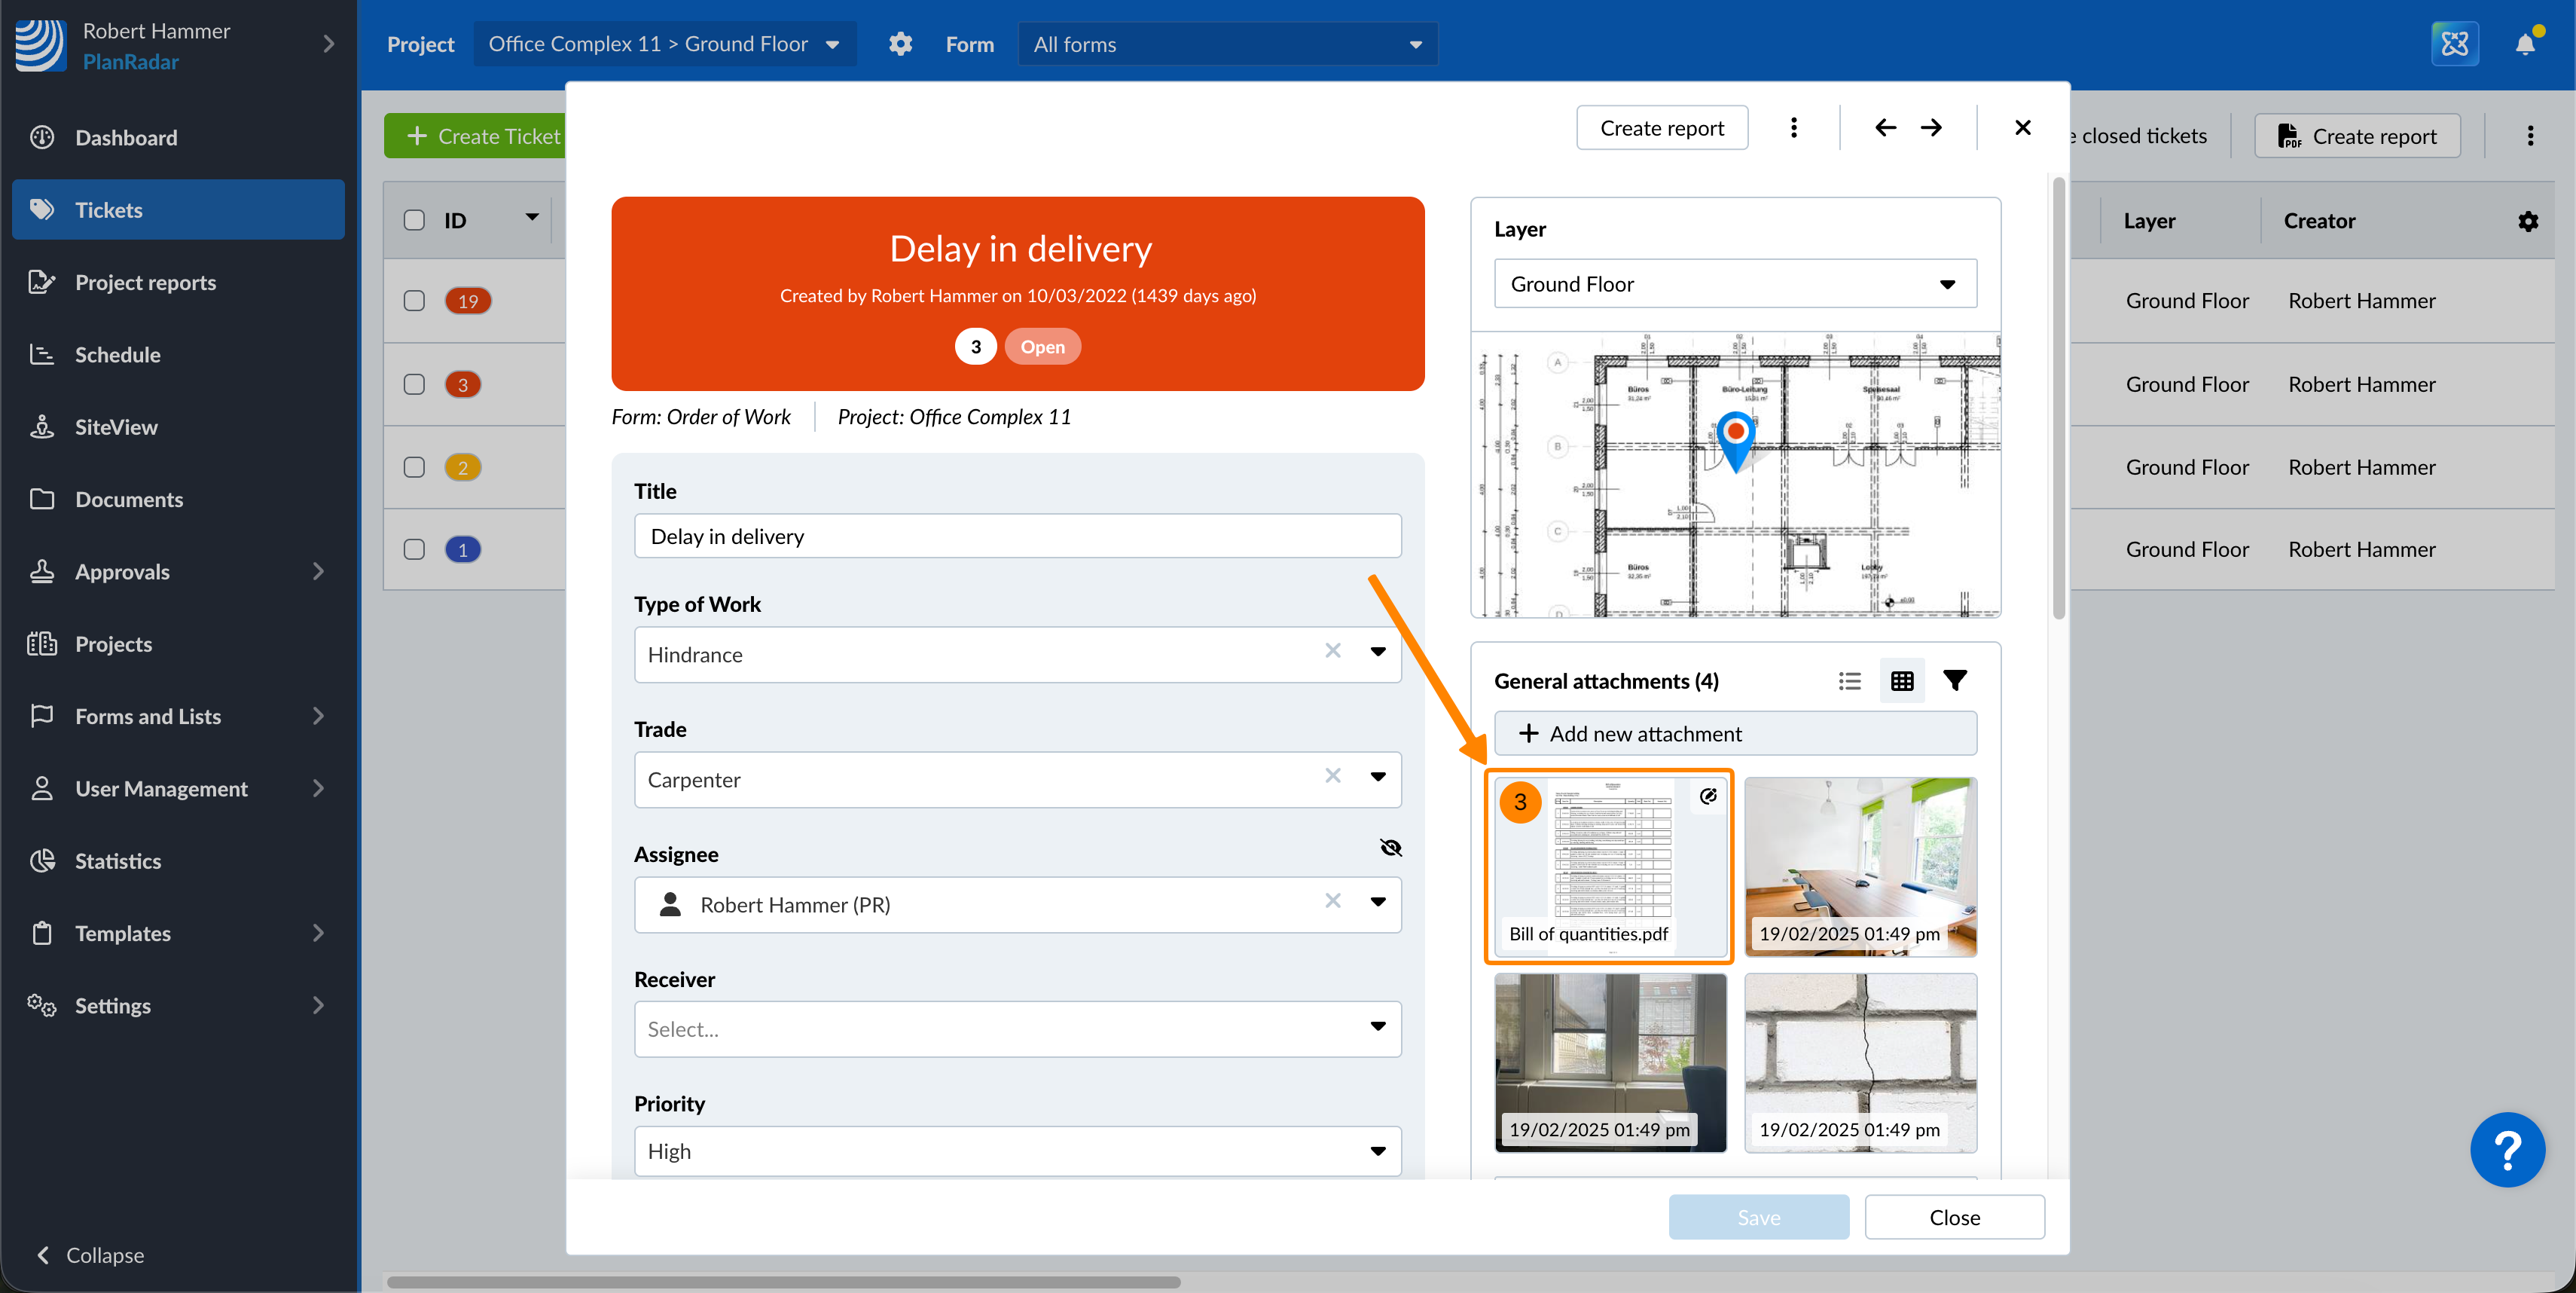Go to Documents in sidebar

click(129, 499)
